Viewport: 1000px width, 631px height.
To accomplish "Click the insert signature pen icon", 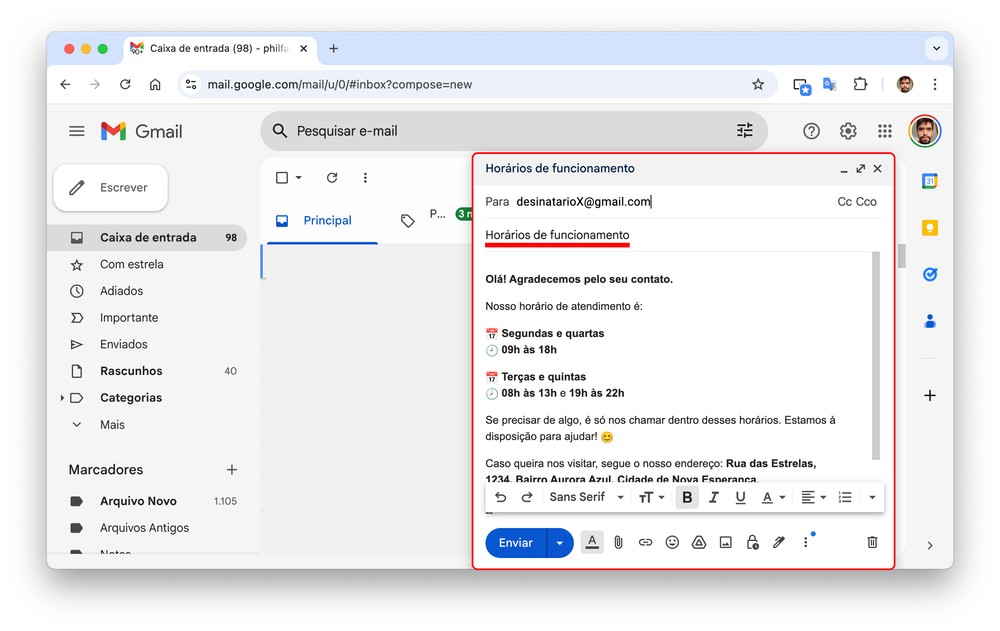I will click(x=779, y=542).
